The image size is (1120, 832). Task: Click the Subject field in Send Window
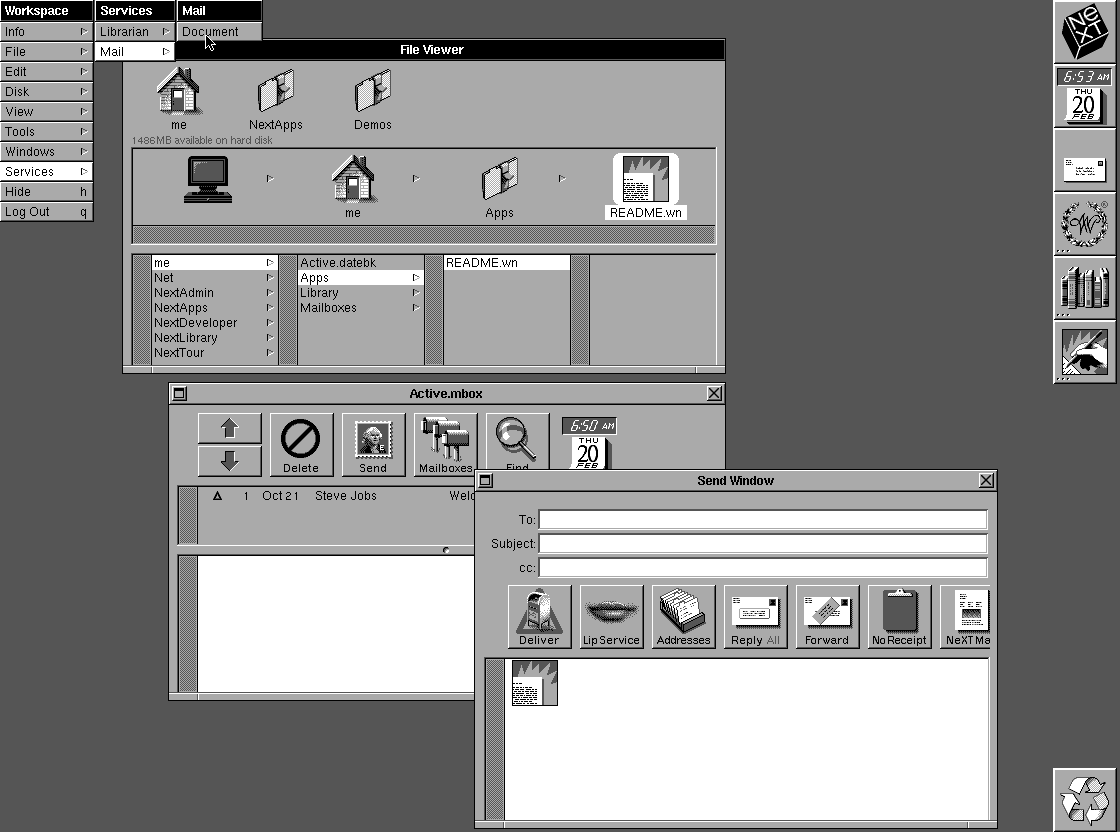coord(763,543)
